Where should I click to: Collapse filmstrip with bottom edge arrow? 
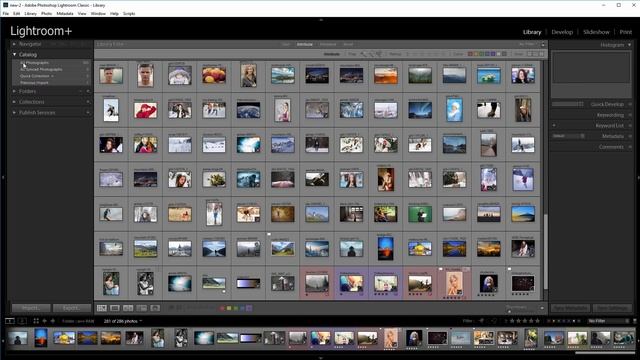(321, 358)
